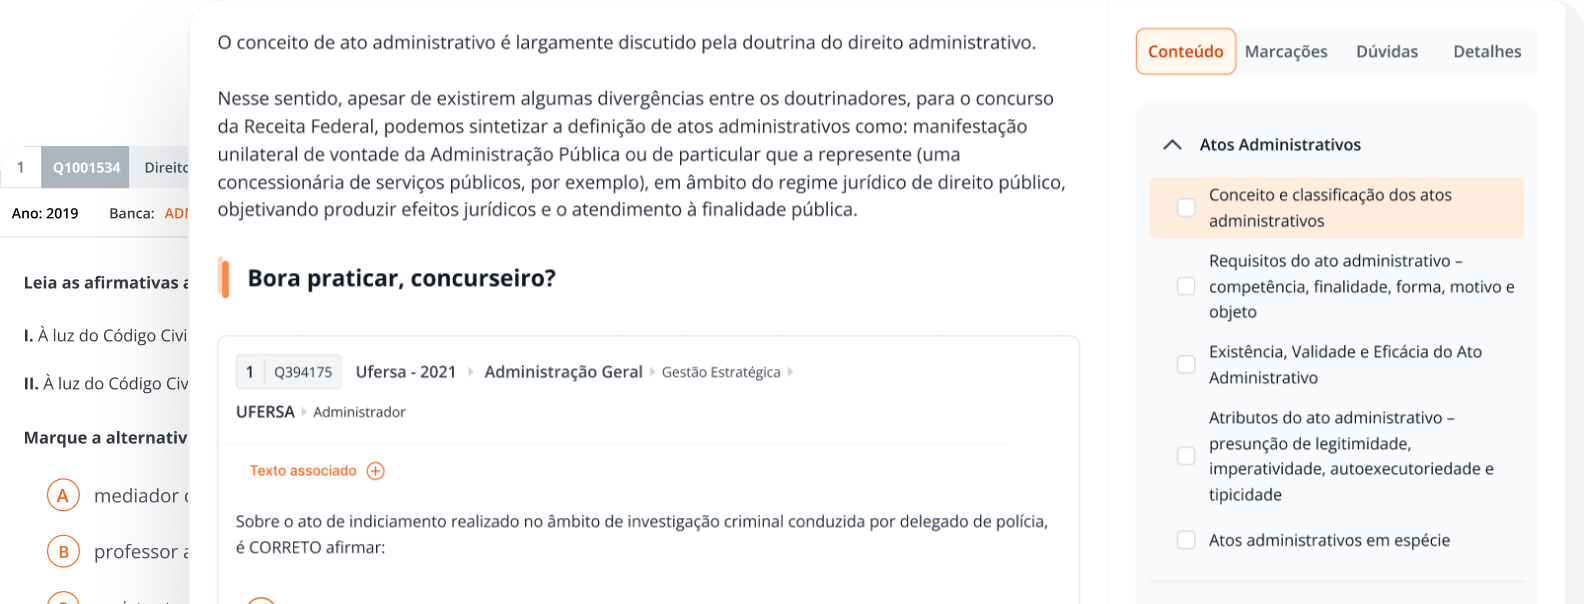Collapse the Atos Administrativos section chevron
Viewport: 1584px width, 604px height.
point(1172,145)
